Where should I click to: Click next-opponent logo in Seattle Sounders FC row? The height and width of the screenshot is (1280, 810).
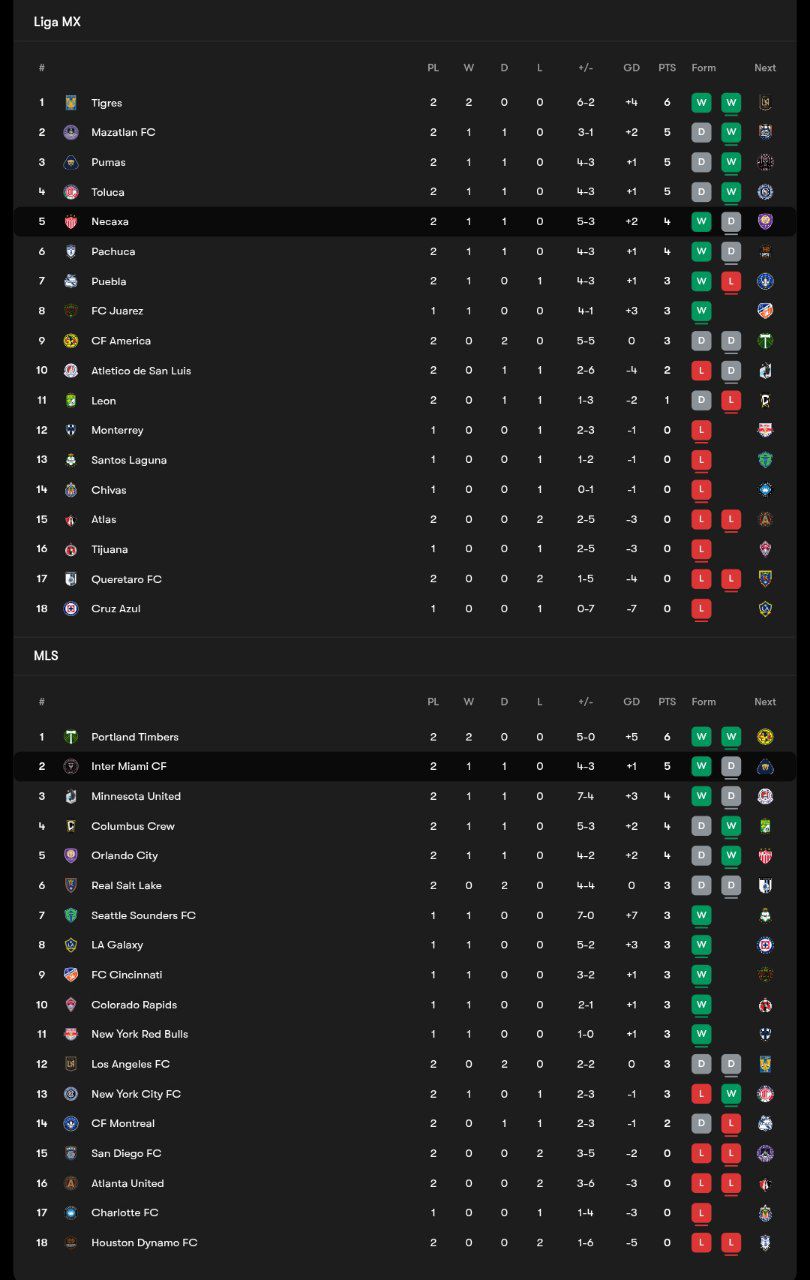click(x=765, y=915)
